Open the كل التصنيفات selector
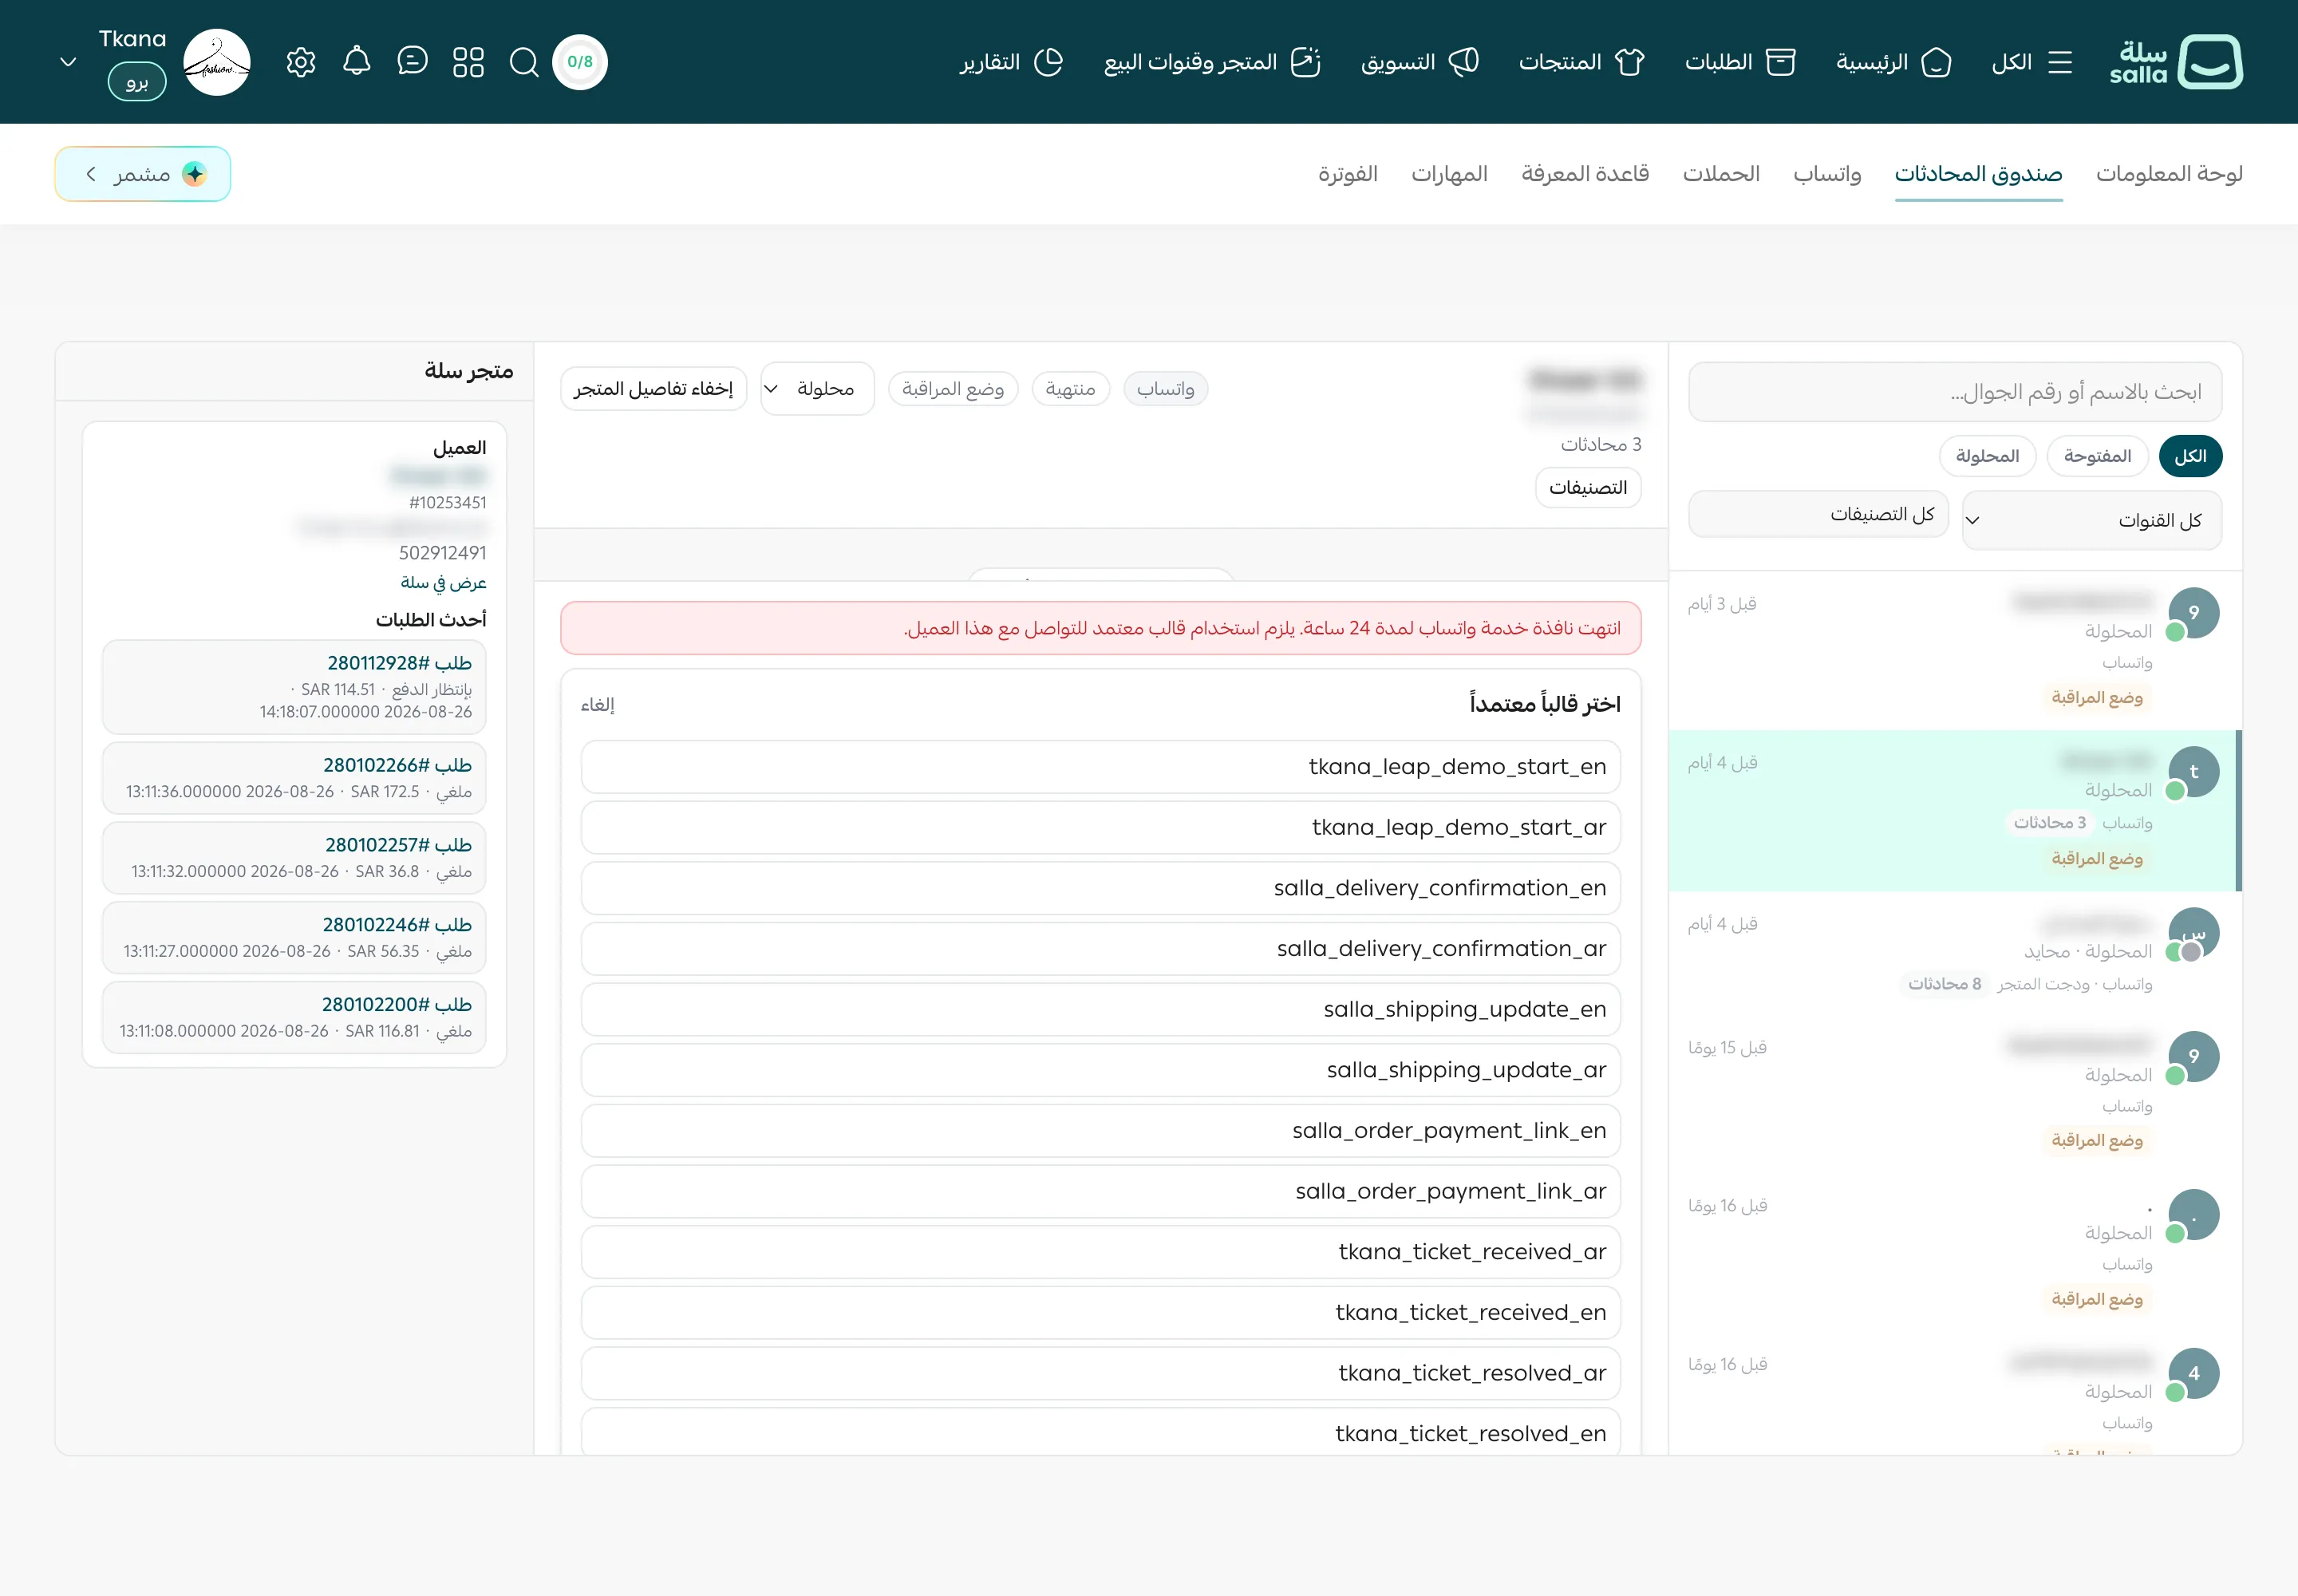Screen dimensions: 2298x1596 1818,514
